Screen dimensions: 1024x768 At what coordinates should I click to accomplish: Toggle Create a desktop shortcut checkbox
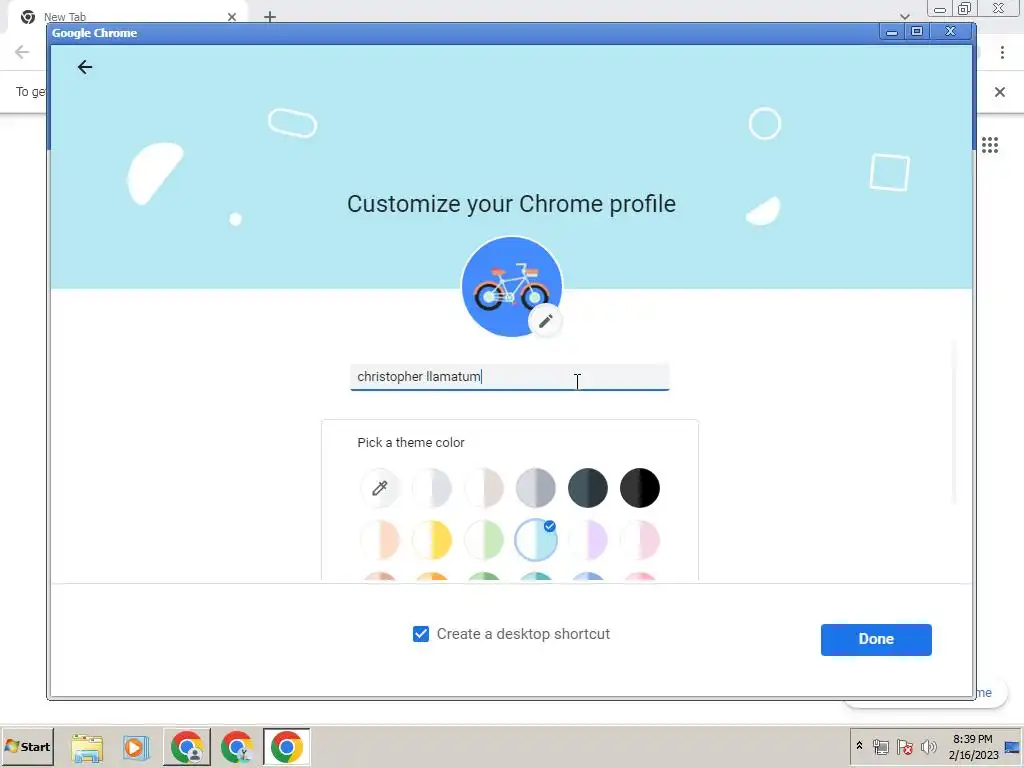click(x=421, y=634)
